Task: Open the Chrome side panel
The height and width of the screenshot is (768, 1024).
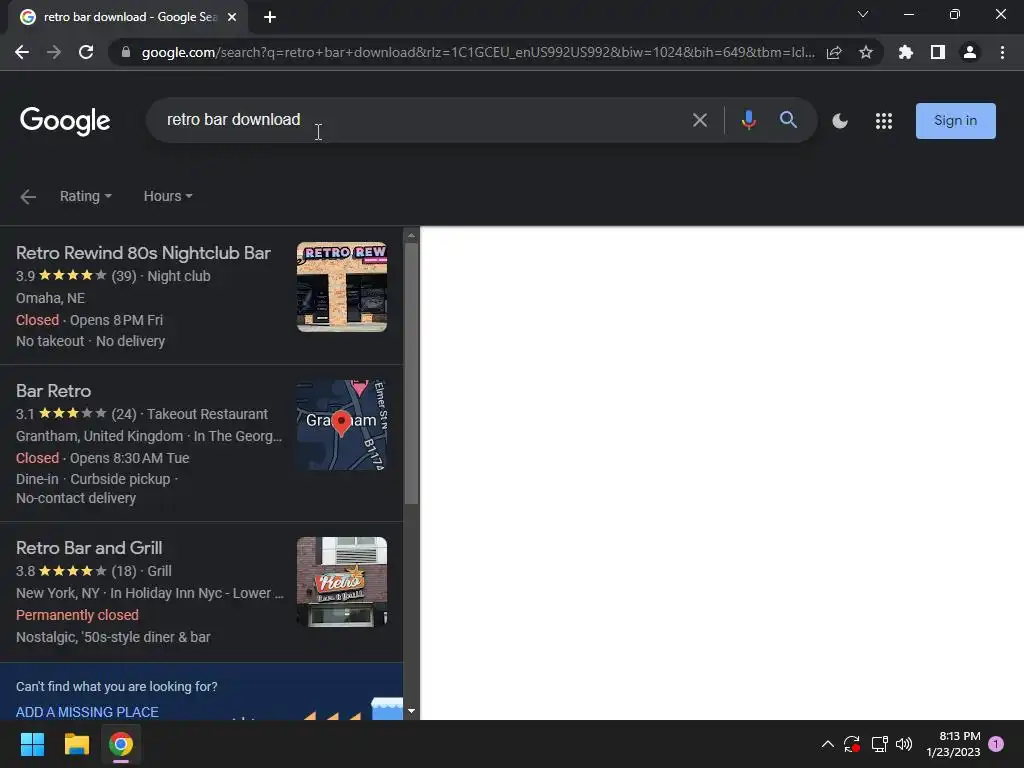Action: coord(938,52)
